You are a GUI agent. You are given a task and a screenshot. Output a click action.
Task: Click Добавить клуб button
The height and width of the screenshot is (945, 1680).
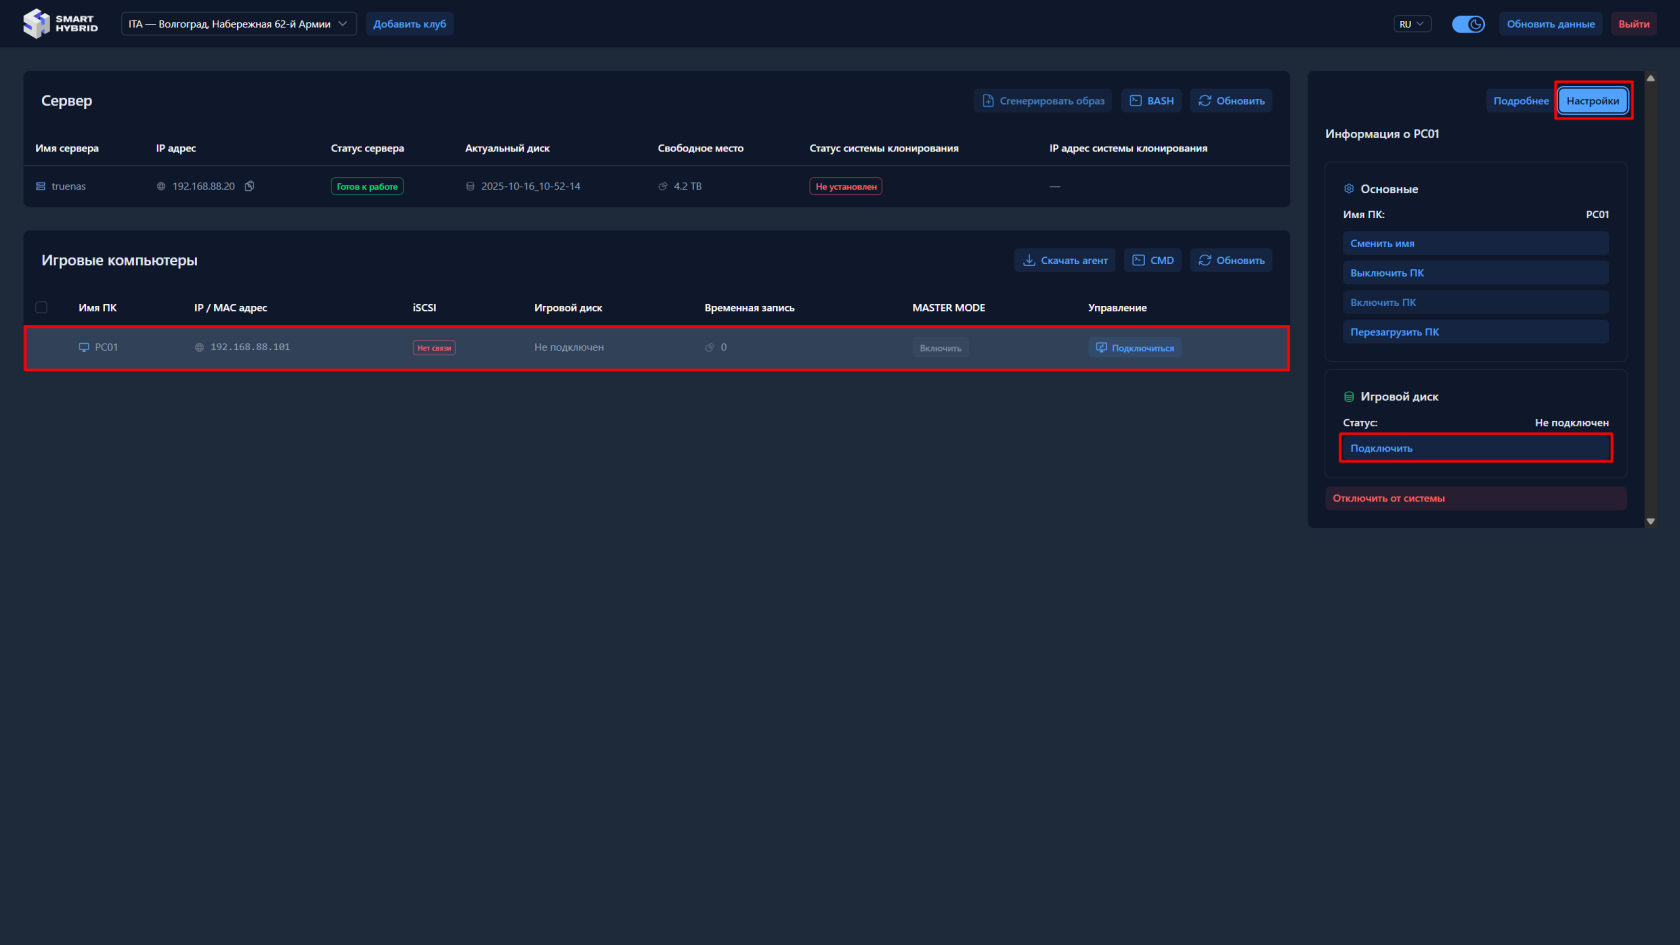410,24
